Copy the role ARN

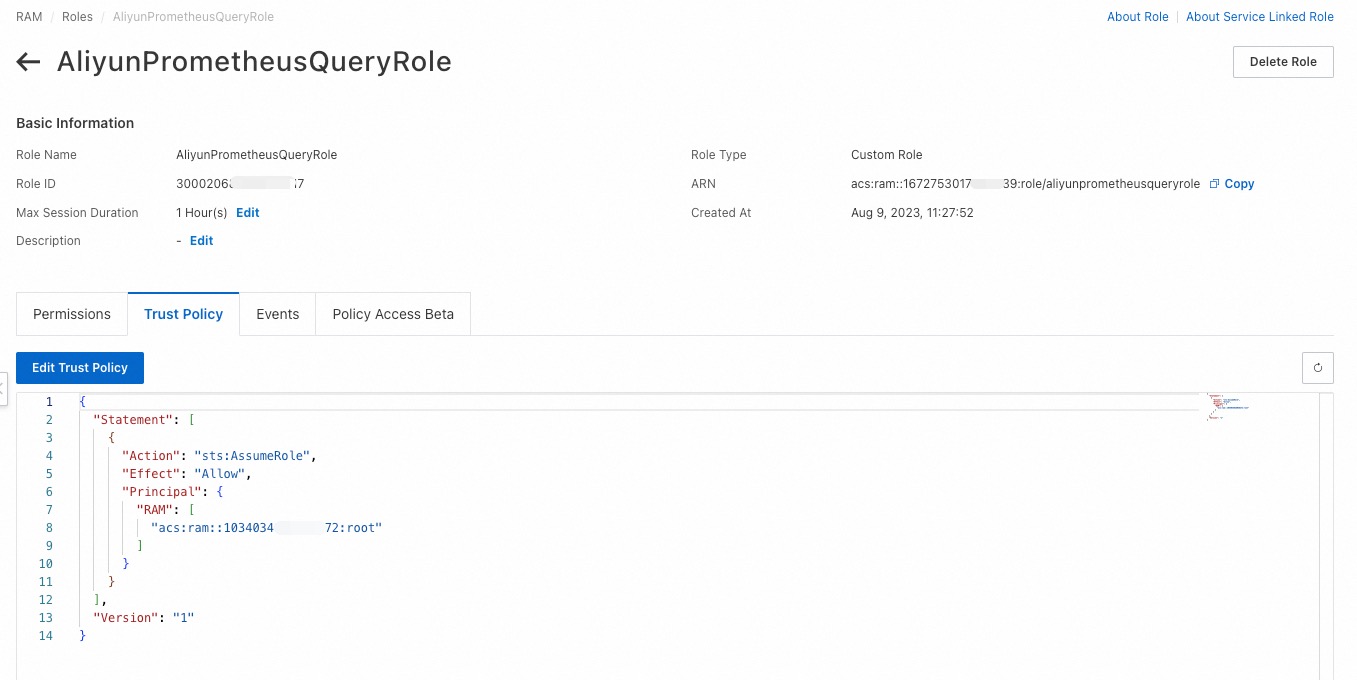[1239, 184]
